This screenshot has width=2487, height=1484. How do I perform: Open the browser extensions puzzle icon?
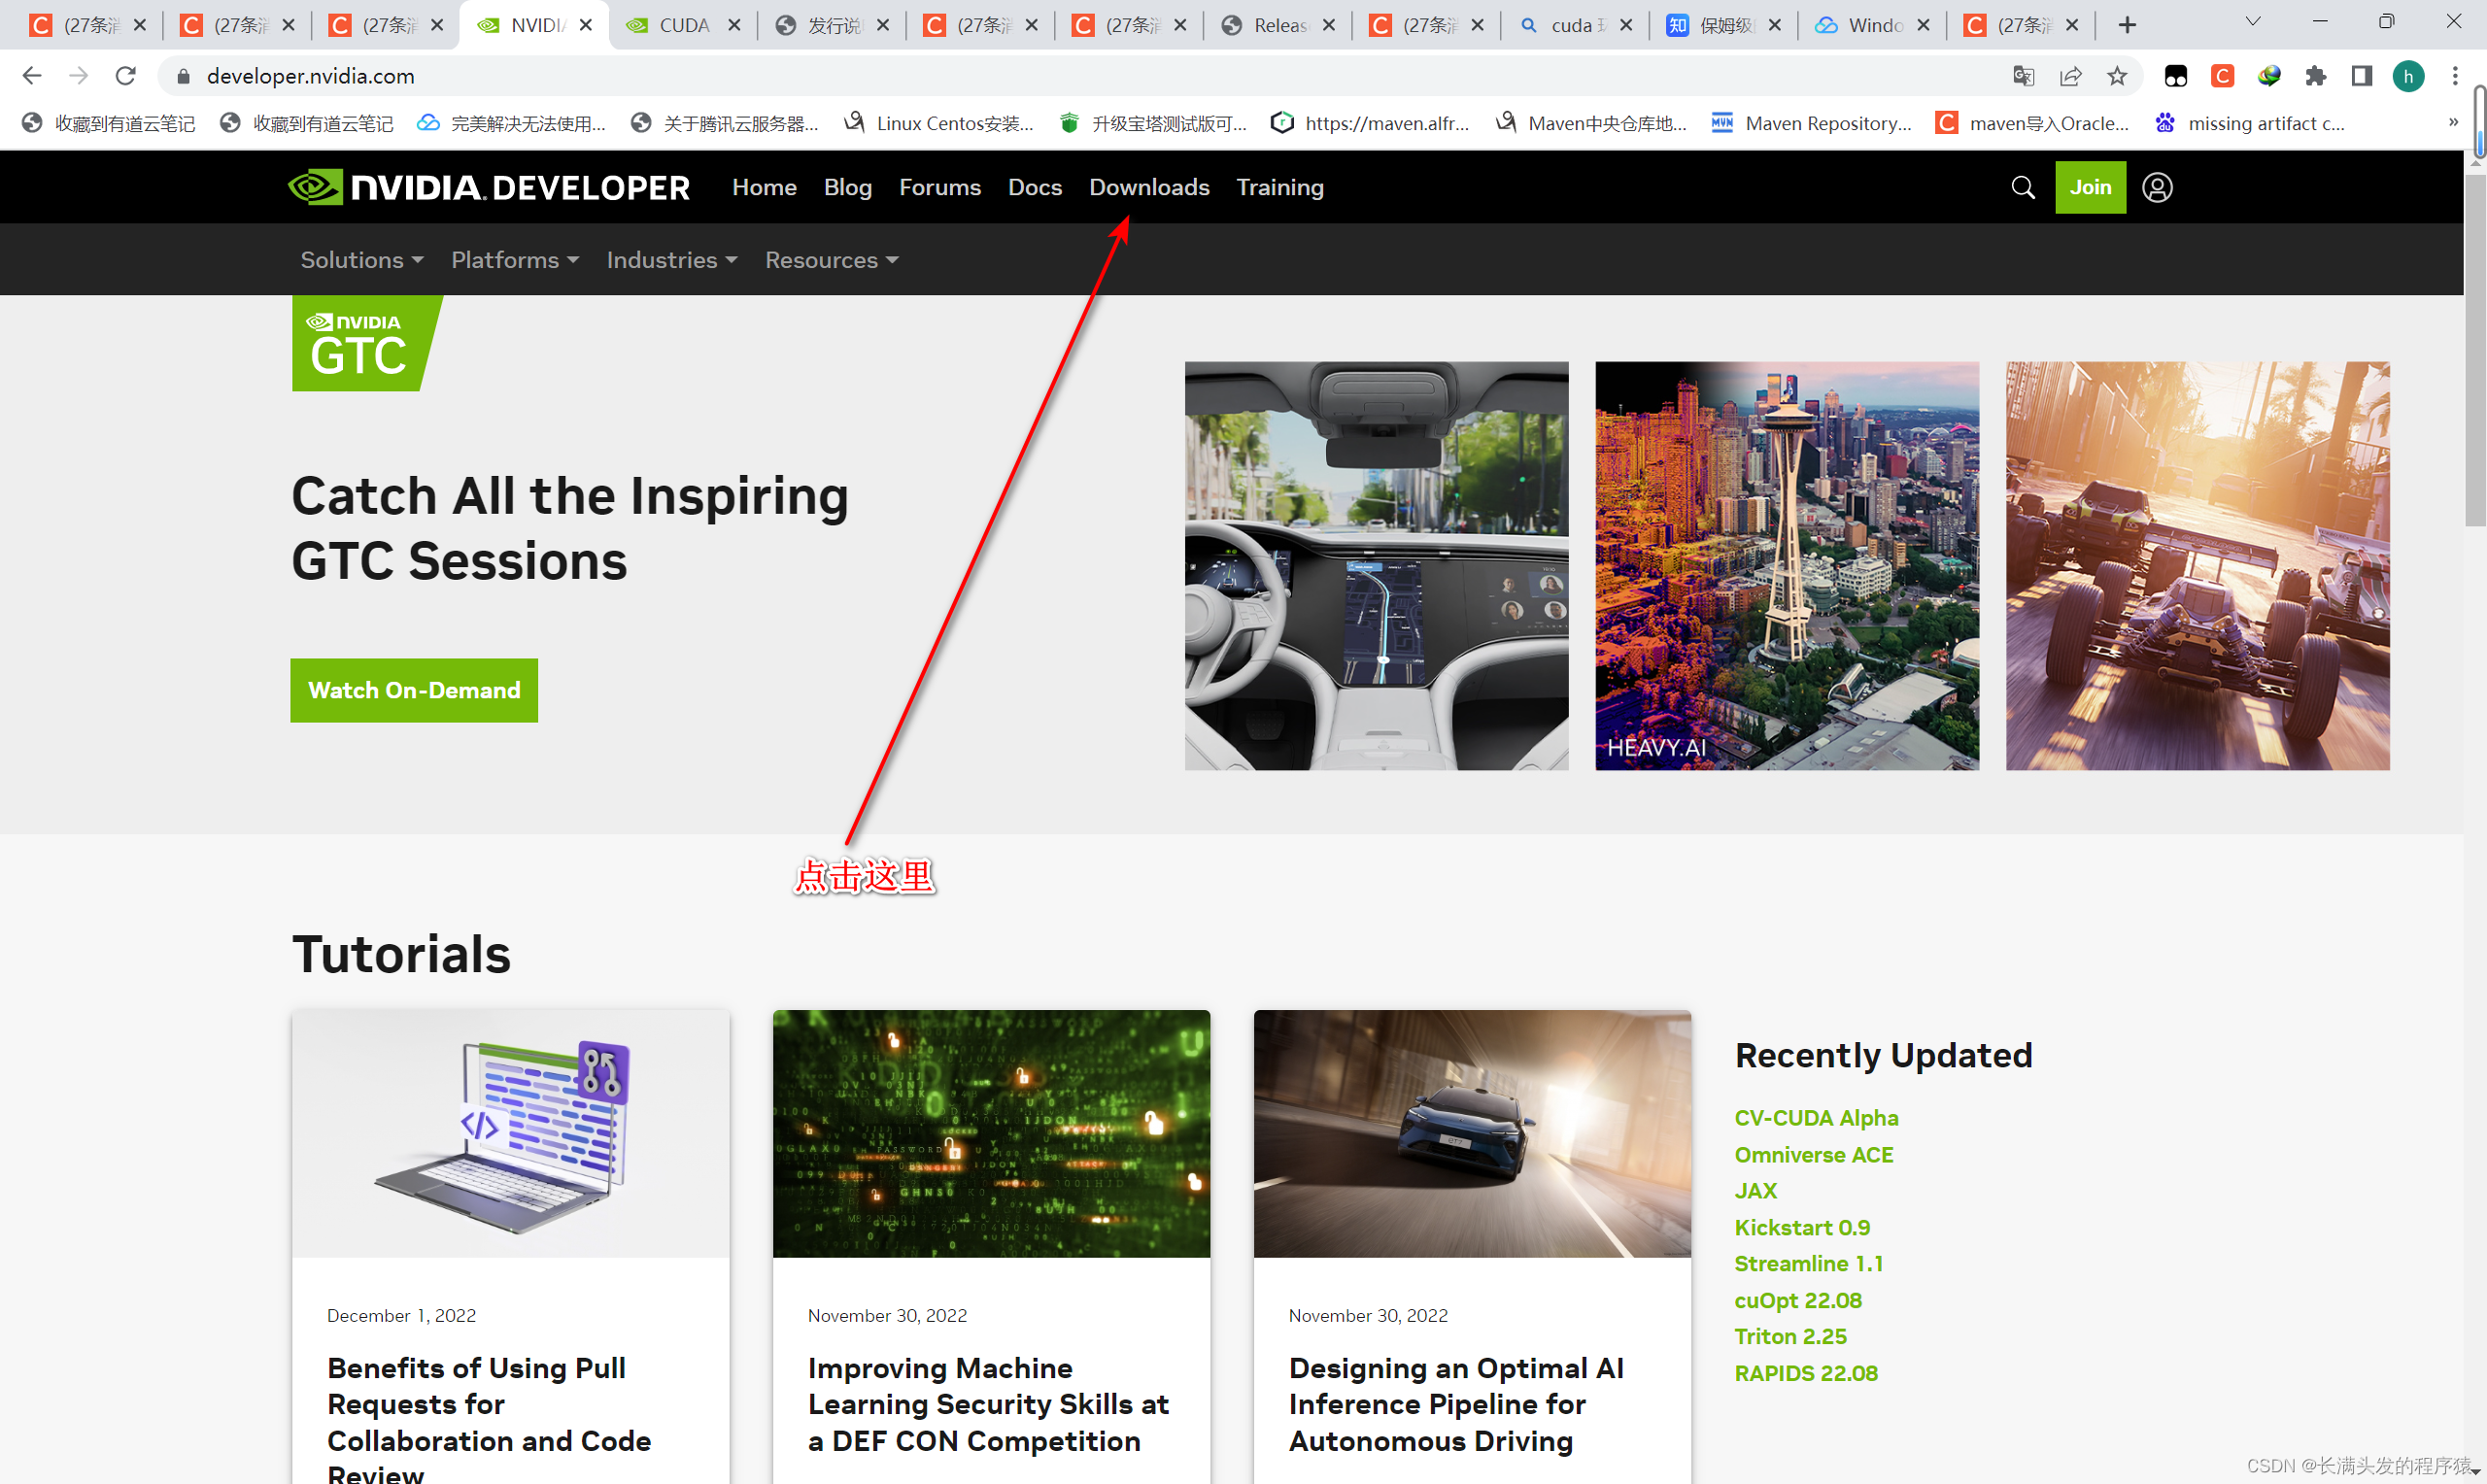(x=2315, y=76)
